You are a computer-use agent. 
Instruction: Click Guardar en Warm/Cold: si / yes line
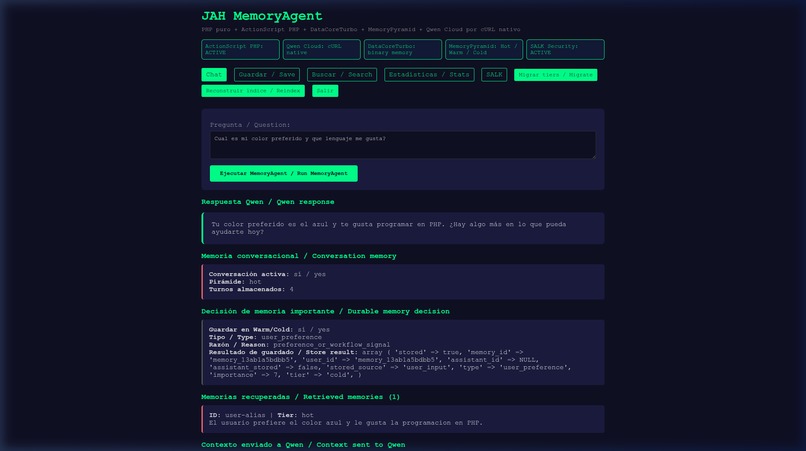tap(269, 330)
